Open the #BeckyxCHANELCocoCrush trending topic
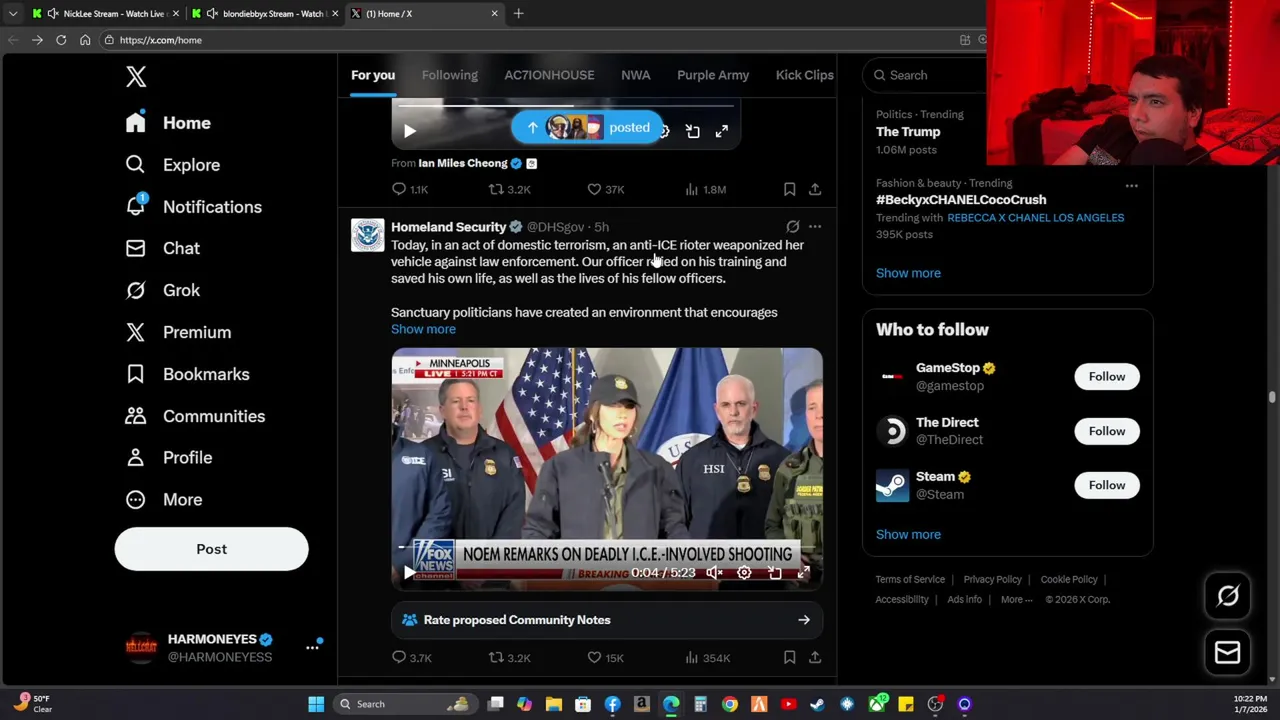1280x720 pixels. click(x=961, y=200)
